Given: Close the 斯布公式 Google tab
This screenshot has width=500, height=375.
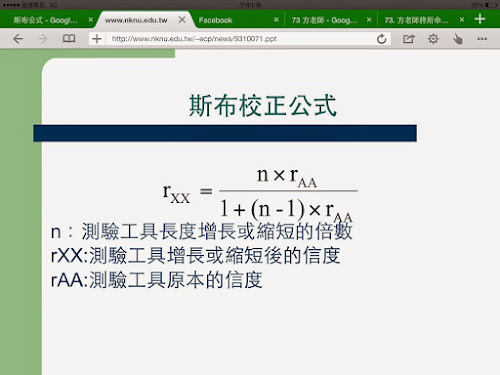Looking at the screenshot, I should 91,20.
